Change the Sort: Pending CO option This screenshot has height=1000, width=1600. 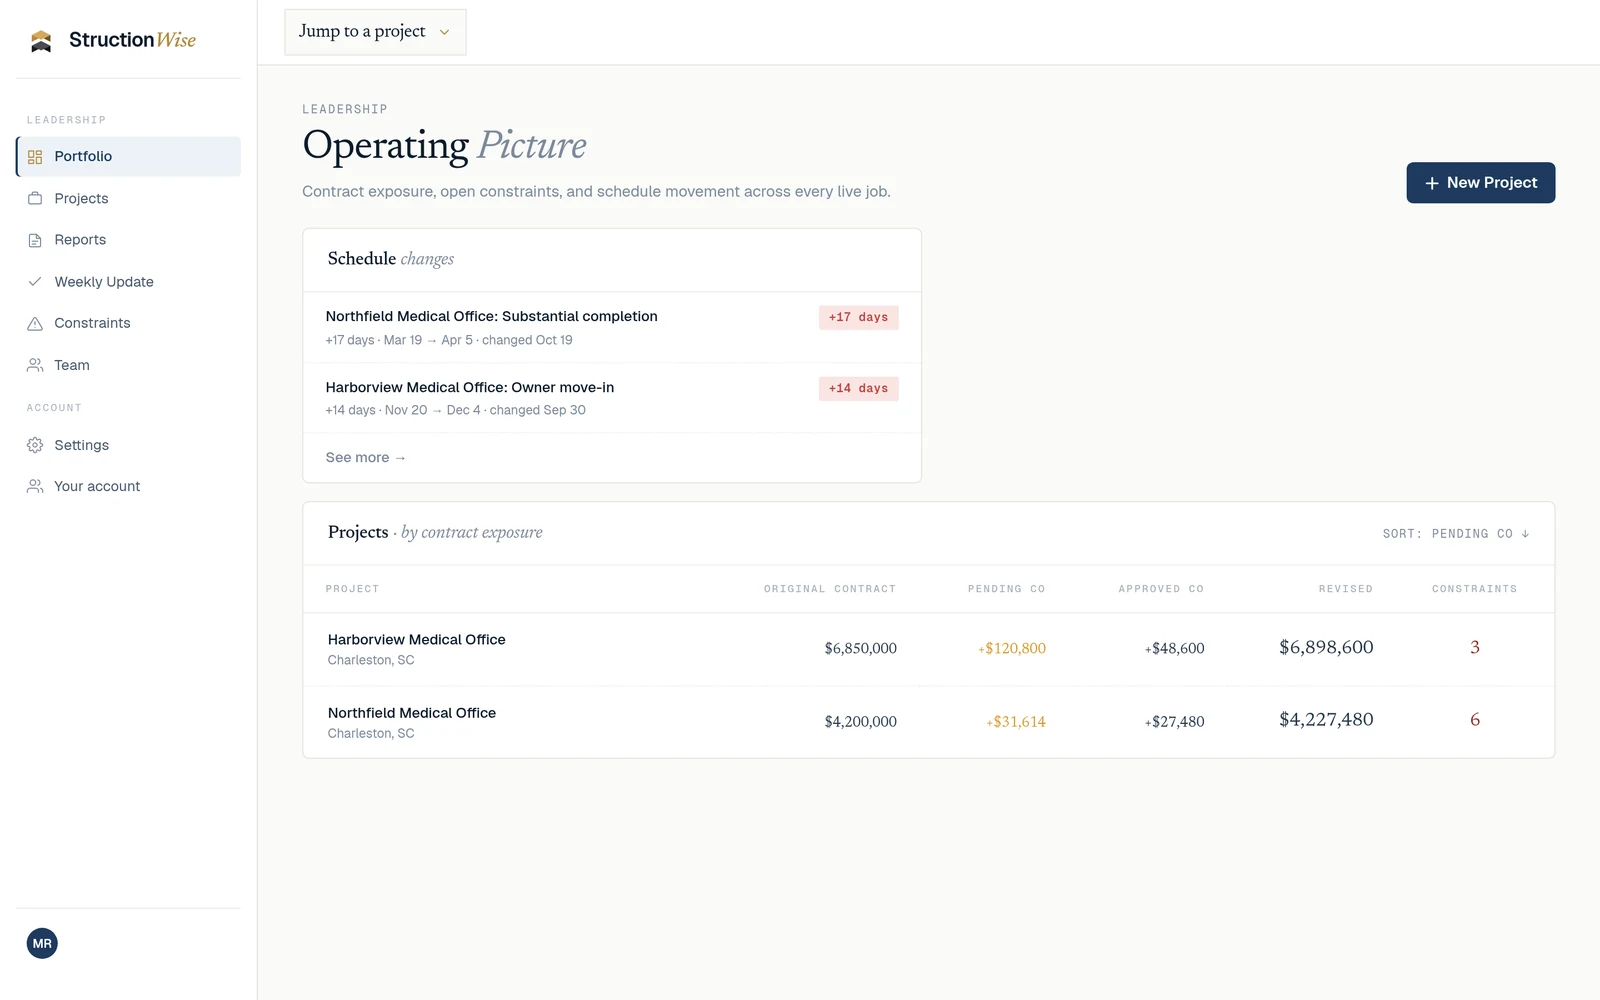tap(1456, 534)
